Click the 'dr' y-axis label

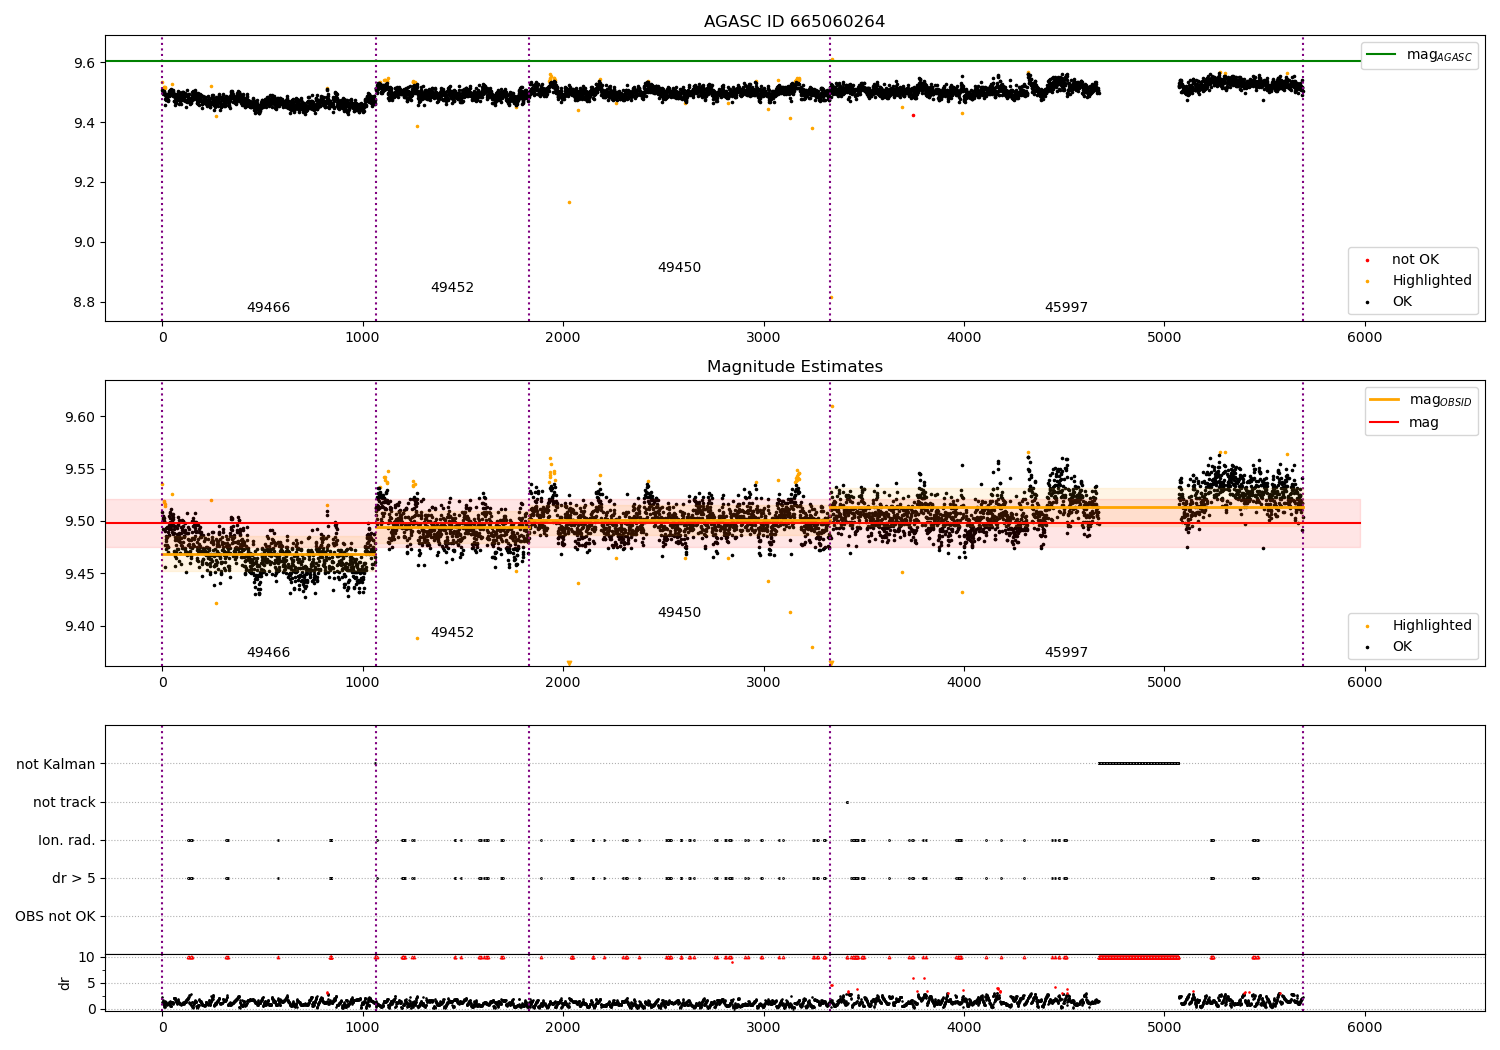[65, 983]
